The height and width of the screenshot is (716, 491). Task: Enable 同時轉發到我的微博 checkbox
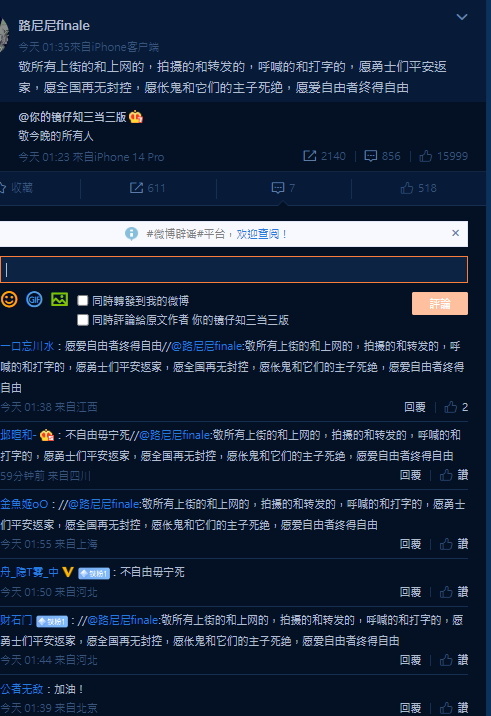point(83,300)
